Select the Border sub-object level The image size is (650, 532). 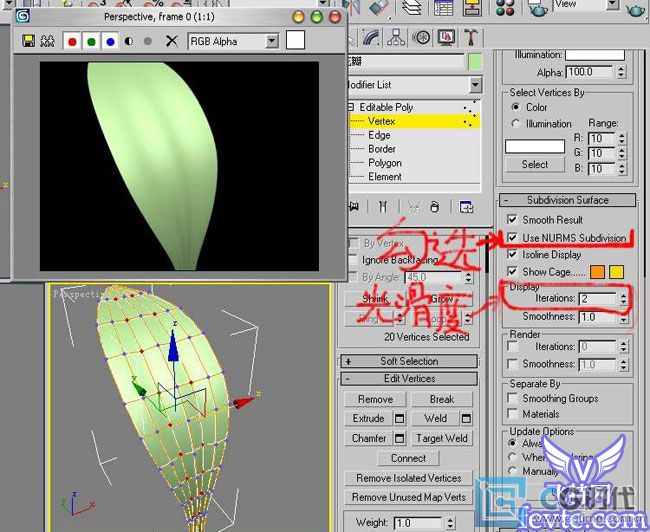(382, 149)
